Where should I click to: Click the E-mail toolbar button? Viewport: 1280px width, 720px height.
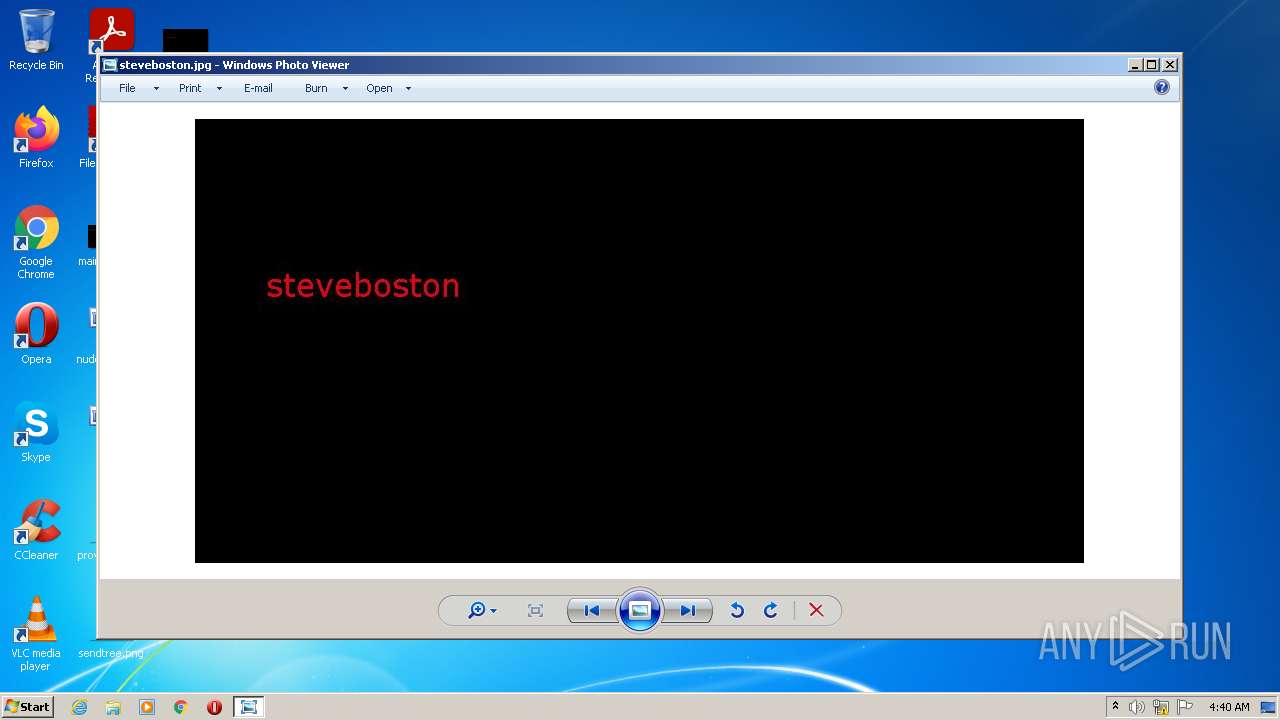pyautogui.click(x=258, y=88)
